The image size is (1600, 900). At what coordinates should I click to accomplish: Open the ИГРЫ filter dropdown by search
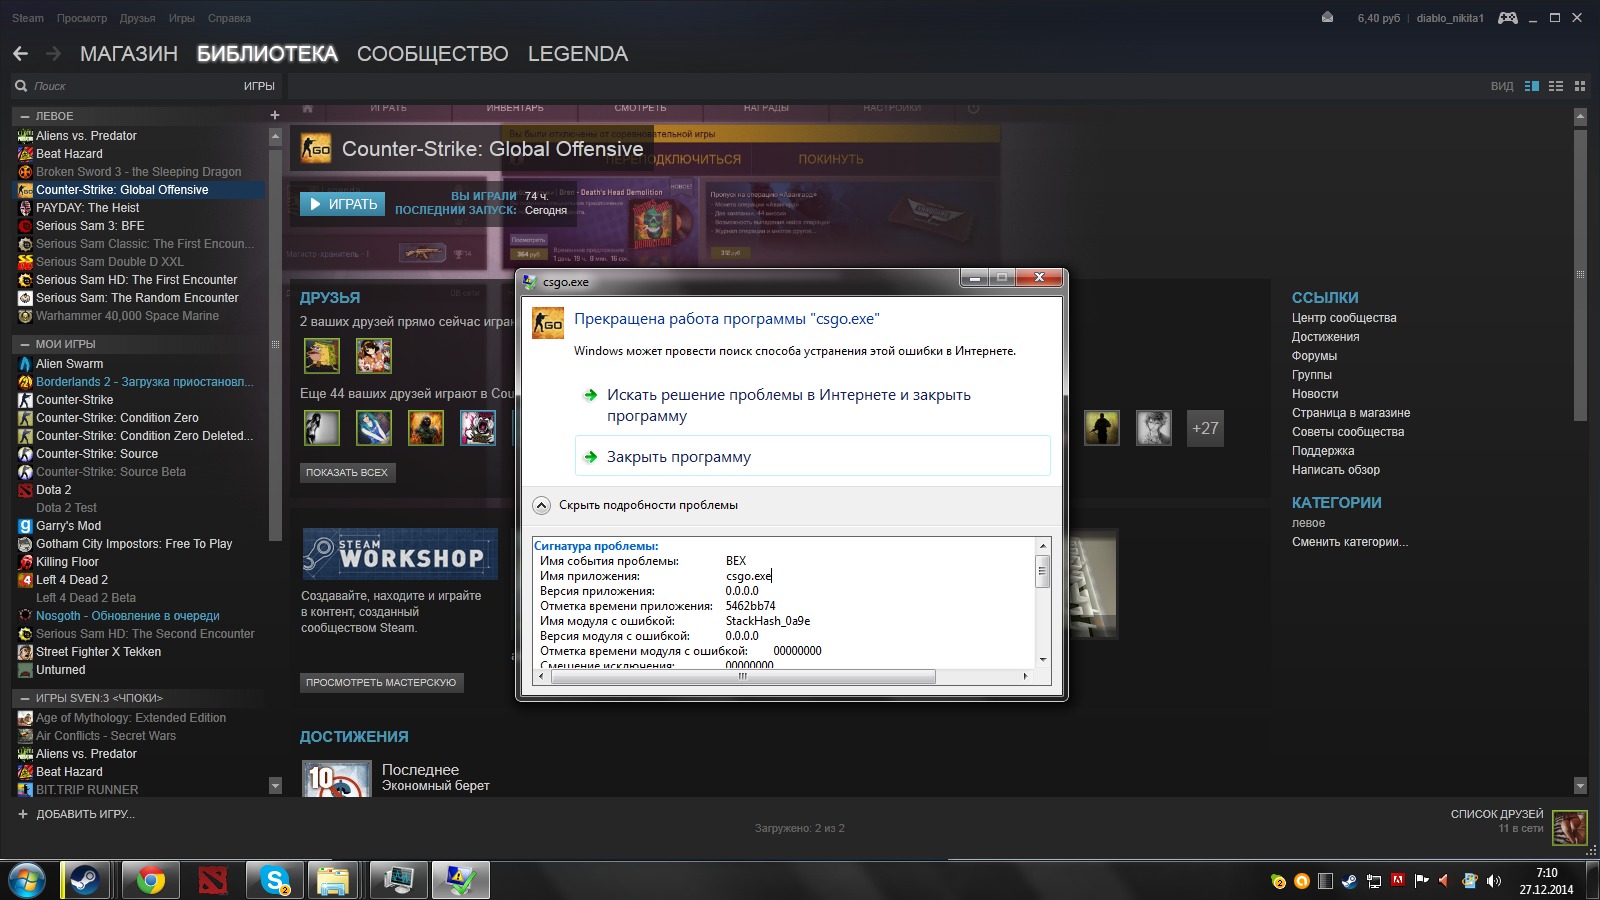259,86
